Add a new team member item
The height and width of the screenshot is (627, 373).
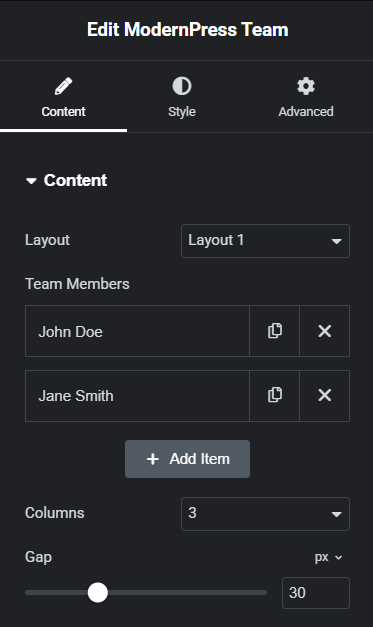click(187, 459)
